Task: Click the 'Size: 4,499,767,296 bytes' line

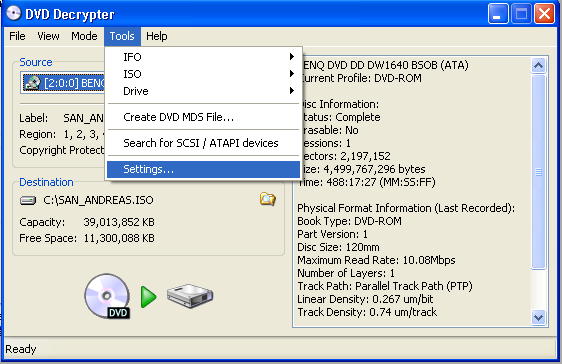Action: click(363, 169)
